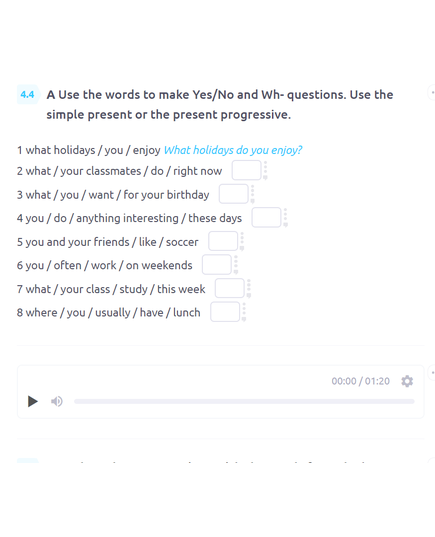The image size is (435, 537).
Task: Open dotted hint icon beside question 7
Action: (249, 288)
